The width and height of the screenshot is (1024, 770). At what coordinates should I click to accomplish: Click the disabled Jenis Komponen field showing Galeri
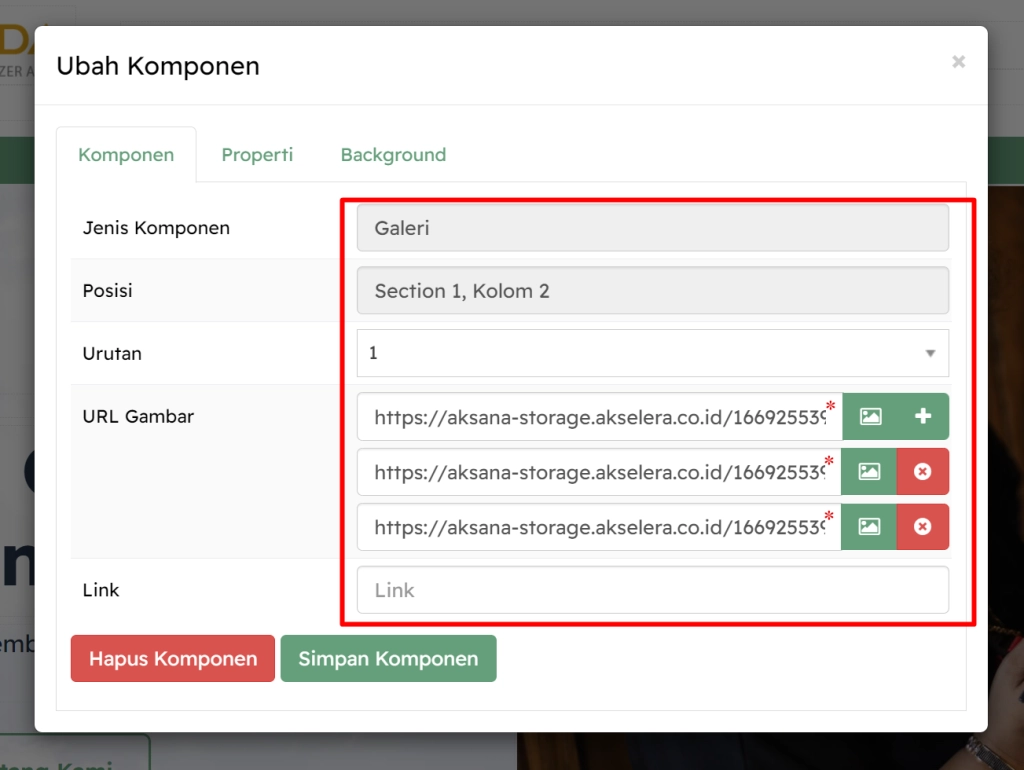pos(652,228)
